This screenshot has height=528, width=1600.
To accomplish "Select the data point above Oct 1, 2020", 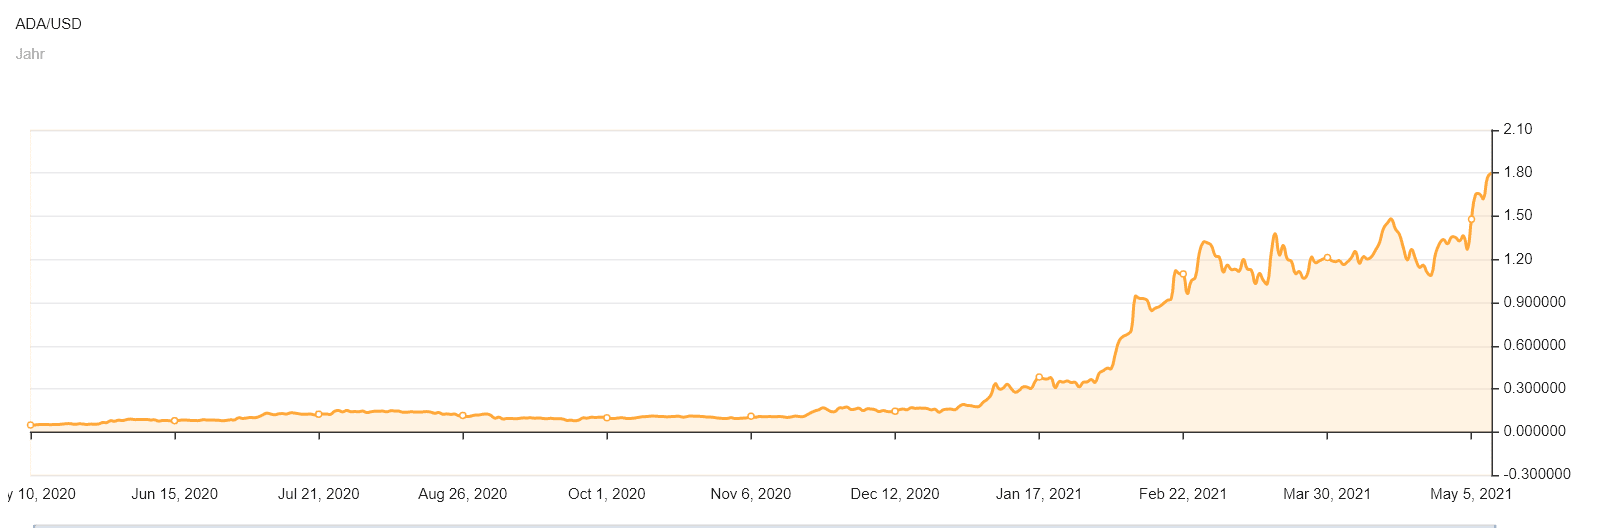I will (607, 418).
